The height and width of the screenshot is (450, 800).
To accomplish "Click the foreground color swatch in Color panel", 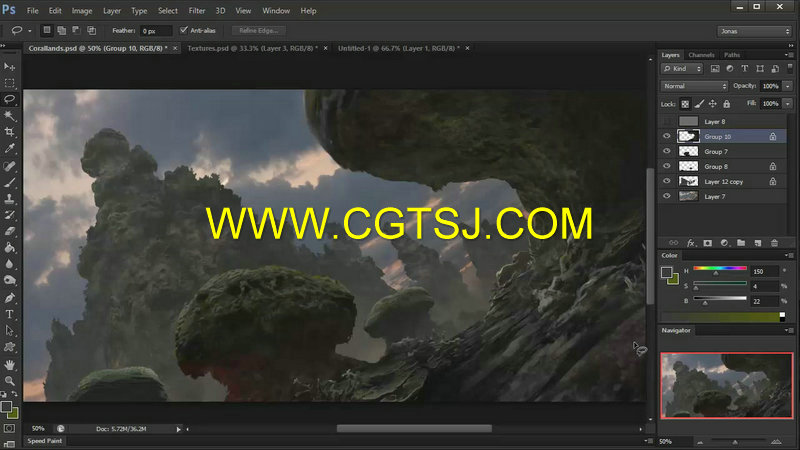I will (x=666, y=272).
